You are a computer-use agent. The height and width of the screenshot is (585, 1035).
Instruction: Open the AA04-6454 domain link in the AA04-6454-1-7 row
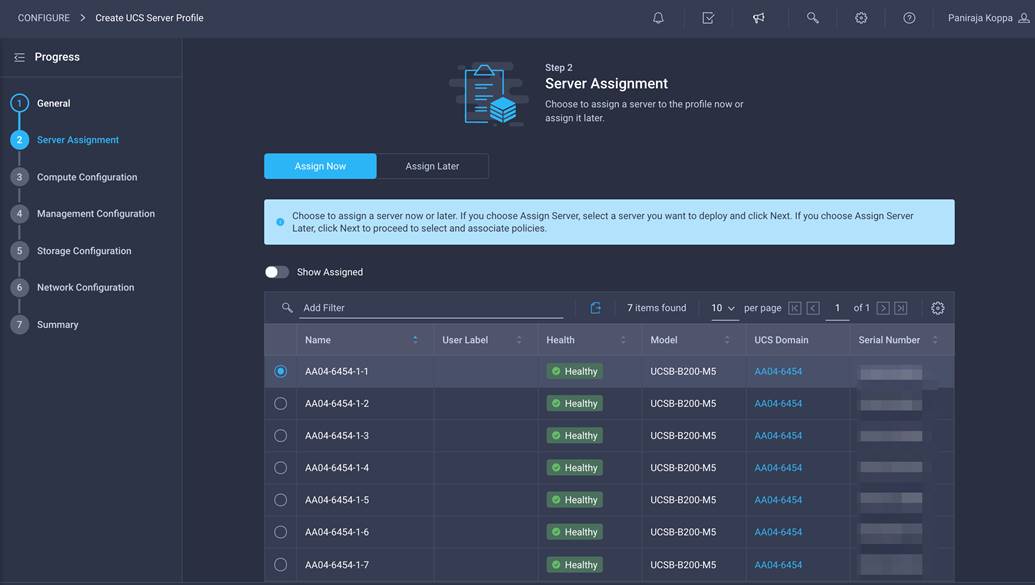778,565
